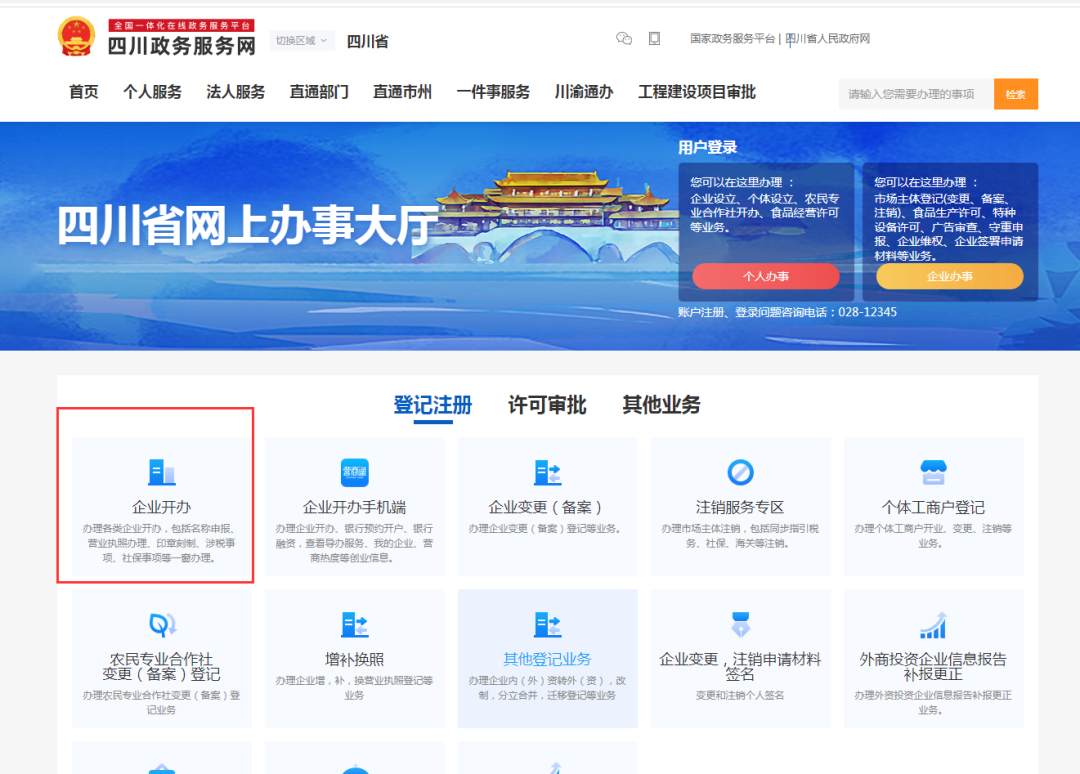
Task: Select the 登记注册 tab
Action: (x=433, y=405)
